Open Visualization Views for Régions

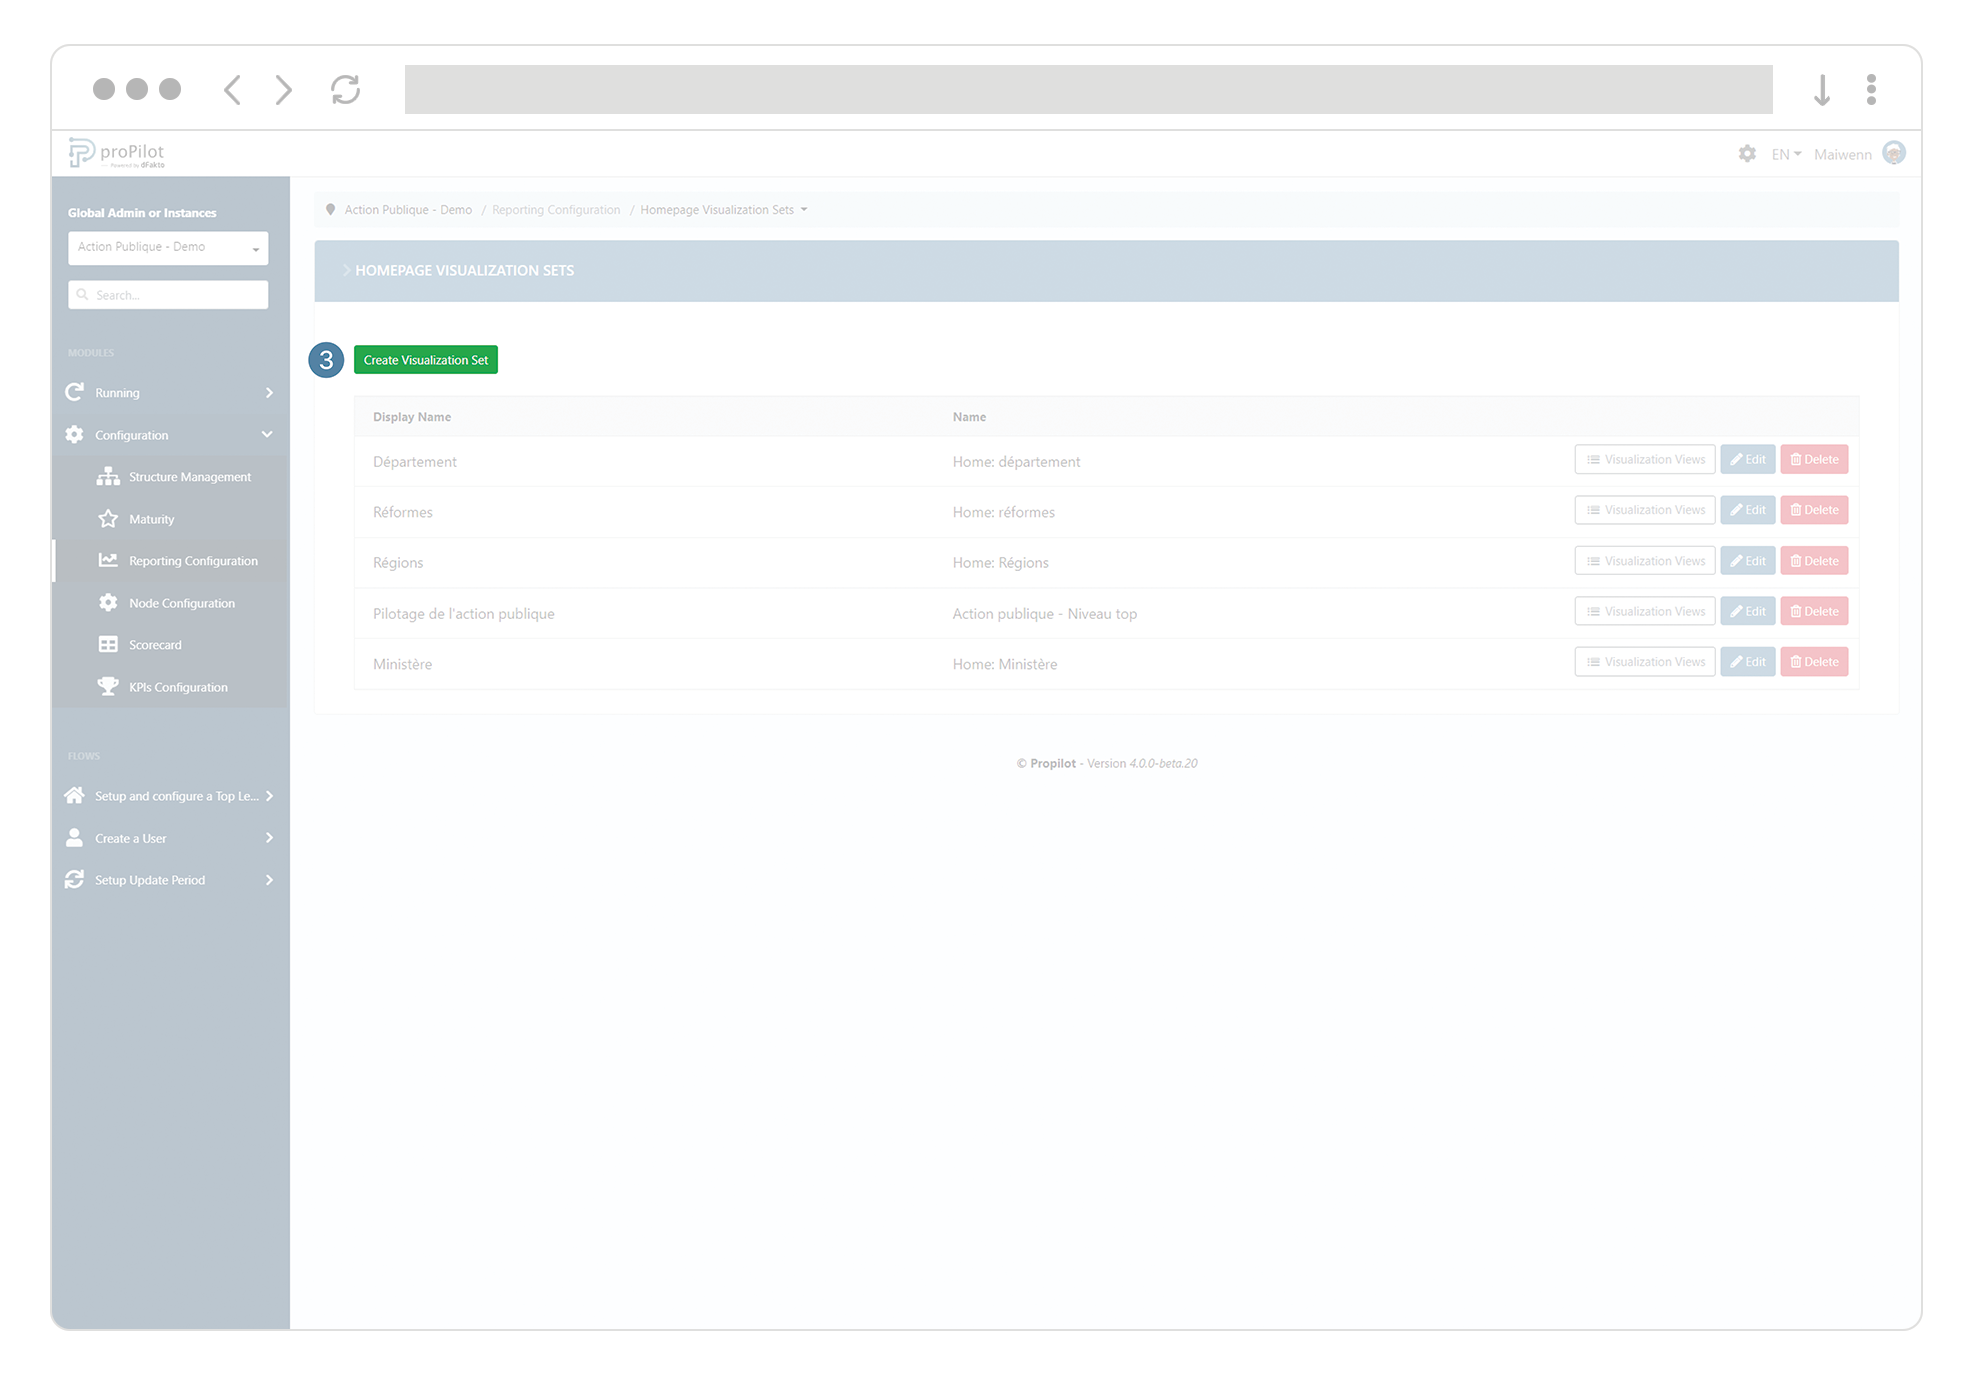click(x=1644, y=560)
